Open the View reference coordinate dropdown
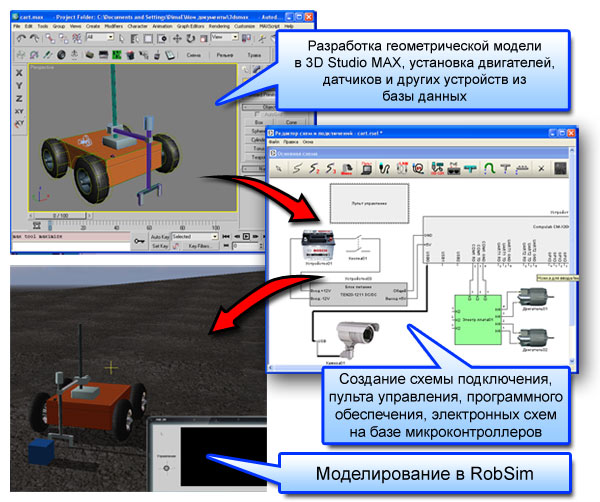 pos(225,37)
